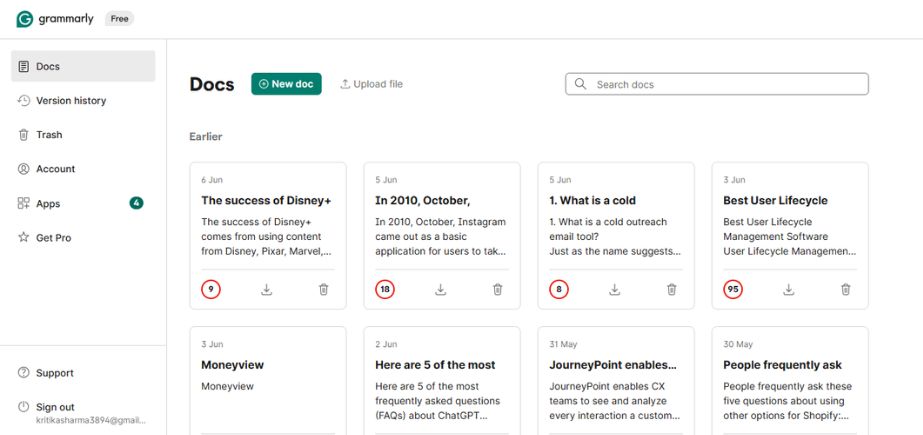Image resolution: width=923 pixels, height=435 pixels.
Task: View score 95 on User Lifecycle doc
Action: click(x=733, y=290)
